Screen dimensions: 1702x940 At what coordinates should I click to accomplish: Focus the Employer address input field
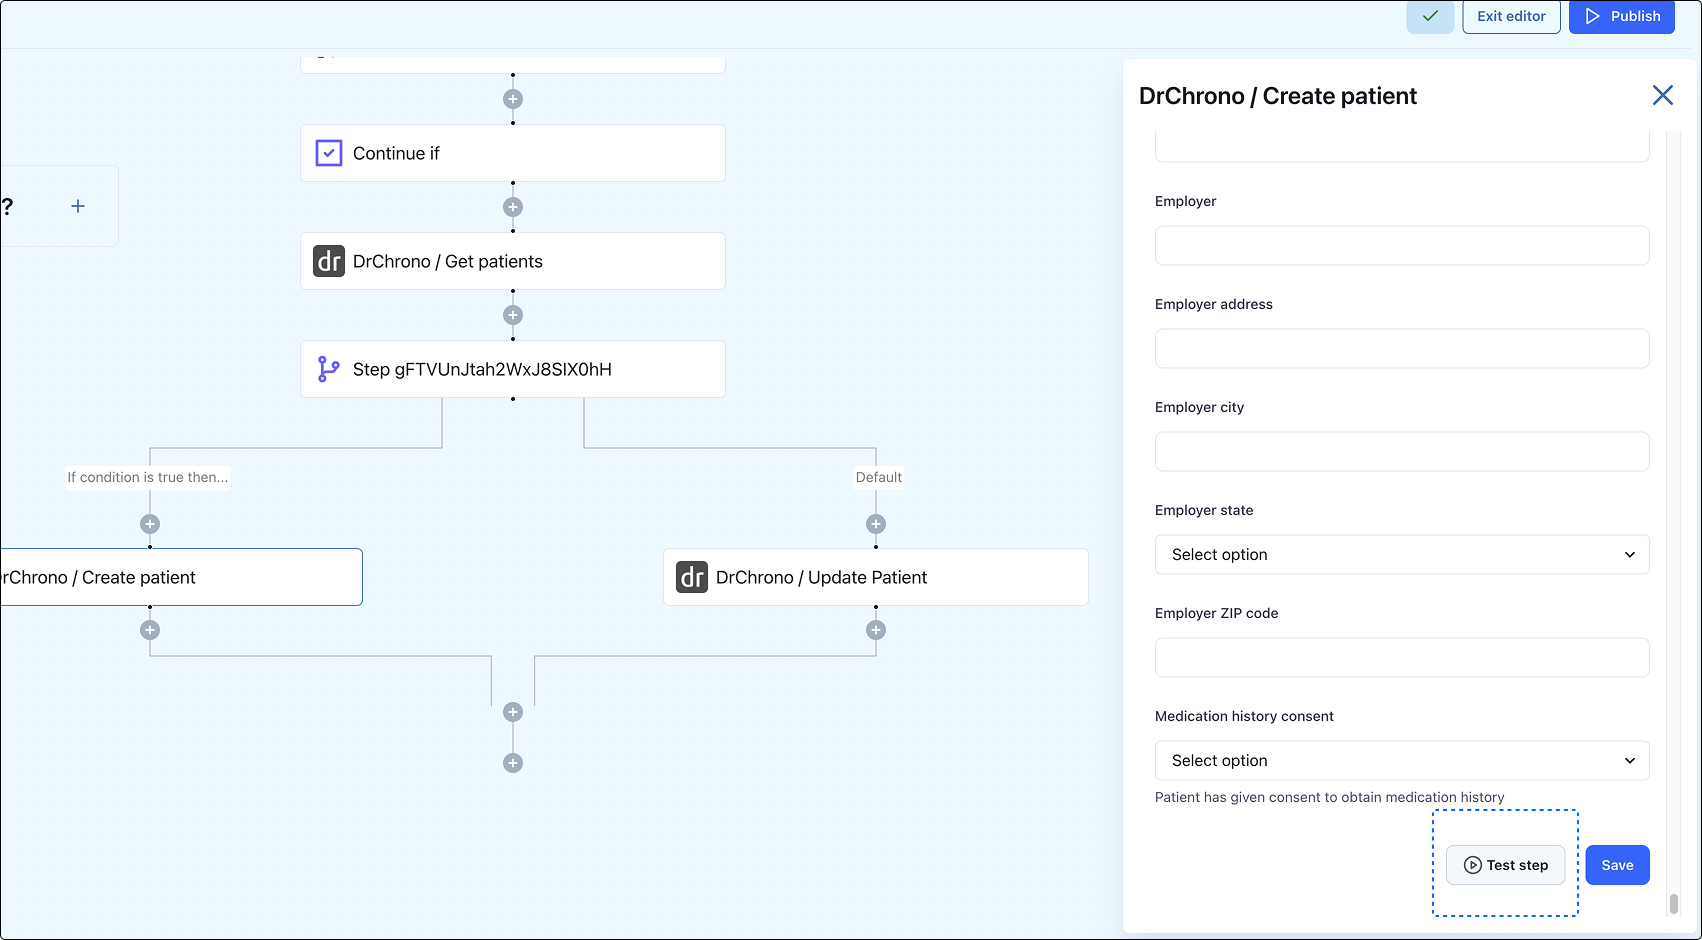1402,348
